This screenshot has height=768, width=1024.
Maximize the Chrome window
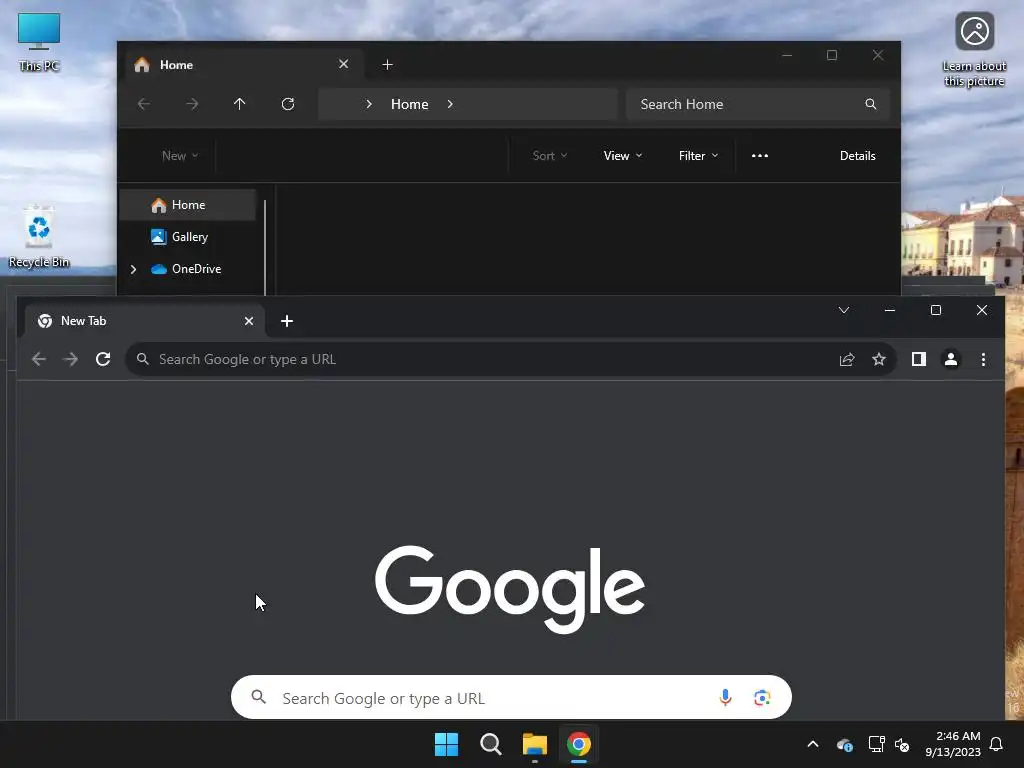pyautogui.click(x=936, y=310)
